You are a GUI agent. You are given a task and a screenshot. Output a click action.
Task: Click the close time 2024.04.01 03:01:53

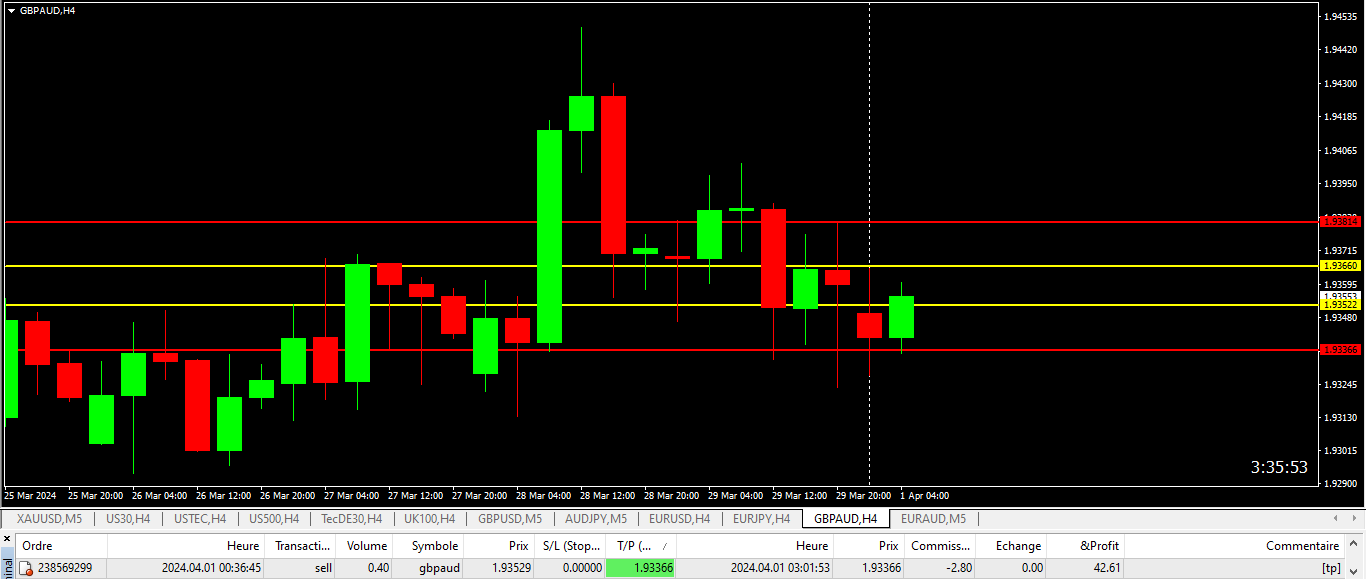click(780, 568)
